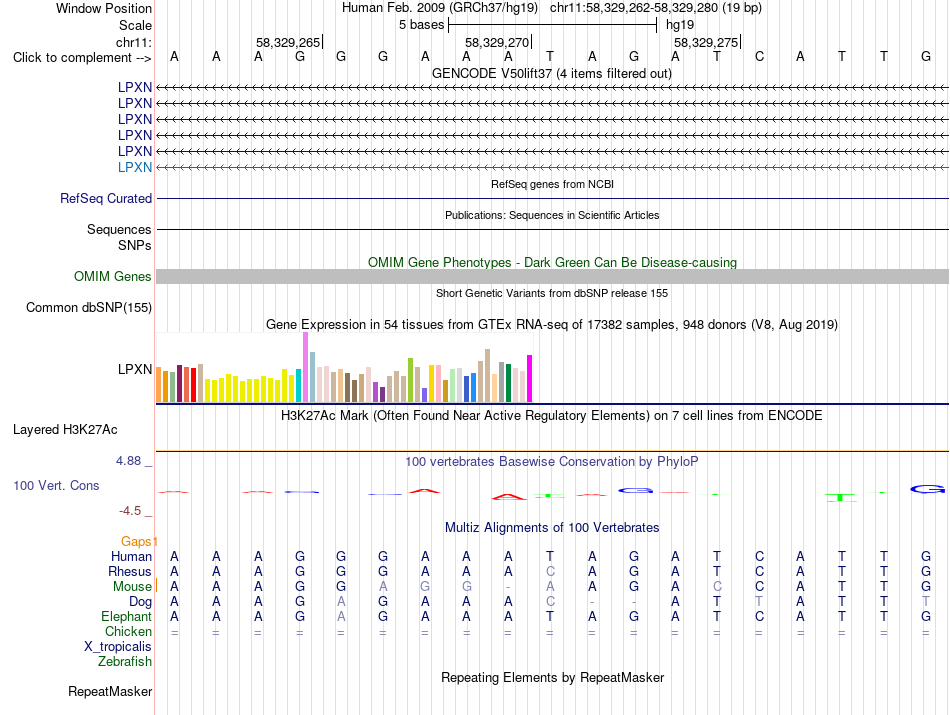Click Common dbSNP(155) track label

[88, 307]
